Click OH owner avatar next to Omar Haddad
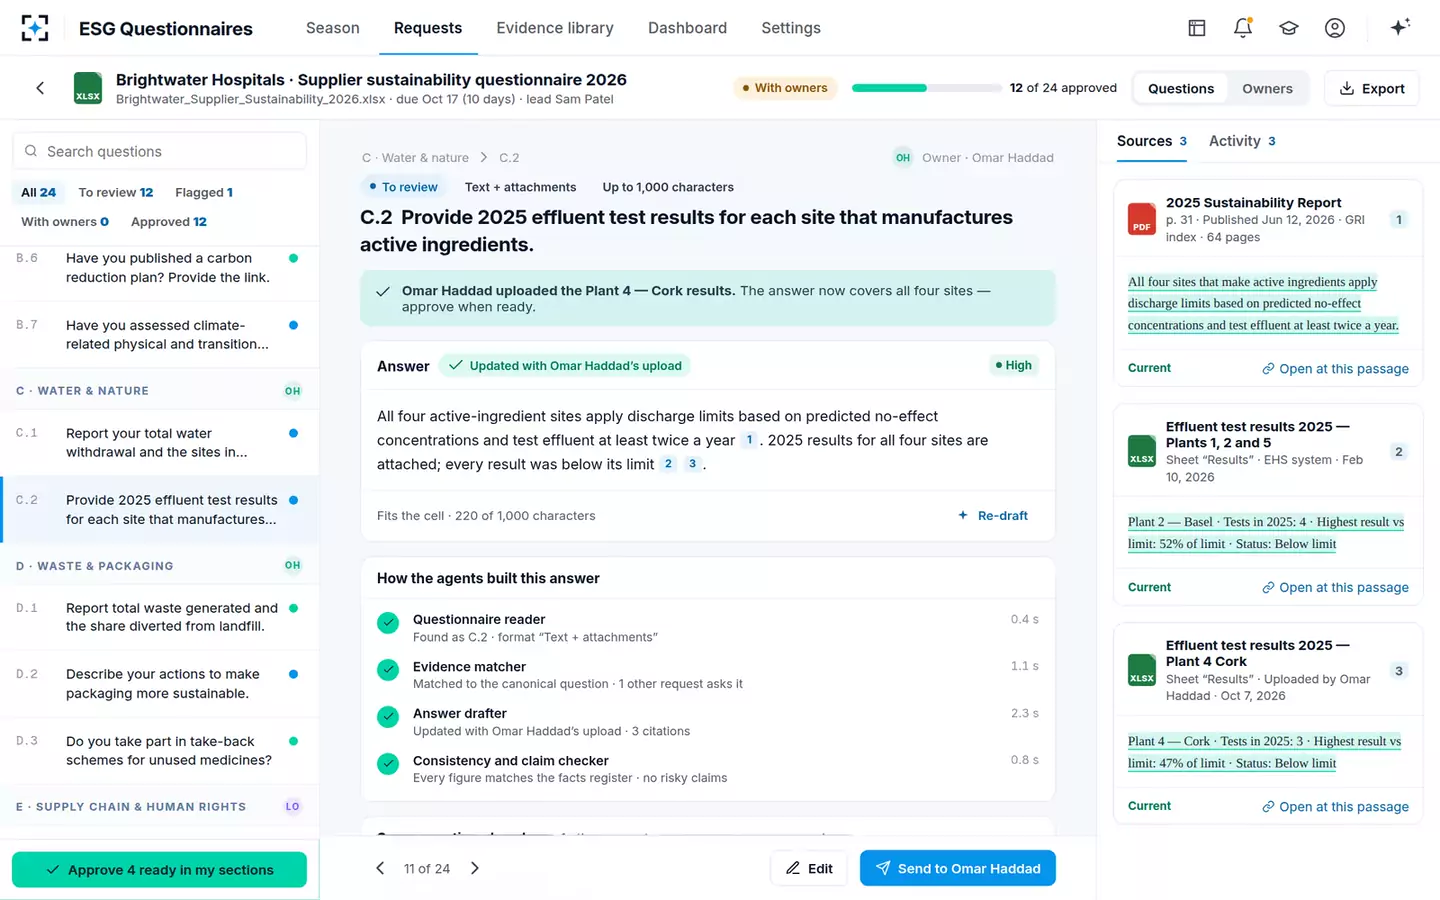The height and width of the screenshot is (900, 1440). click(x=903, y=158)
